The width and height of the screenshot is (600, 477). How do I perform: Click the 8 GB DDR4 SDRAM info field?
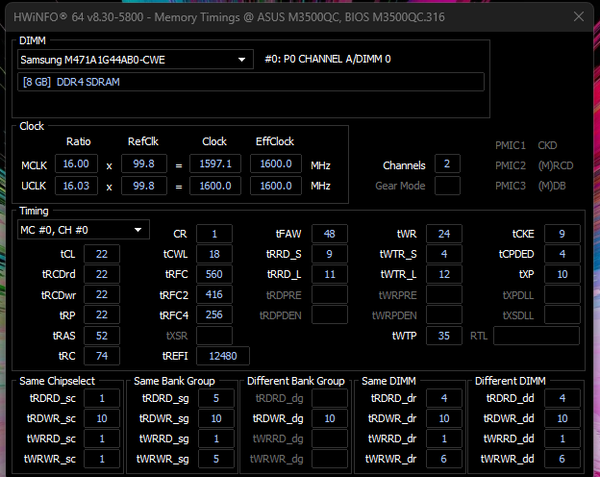point(250,82)
